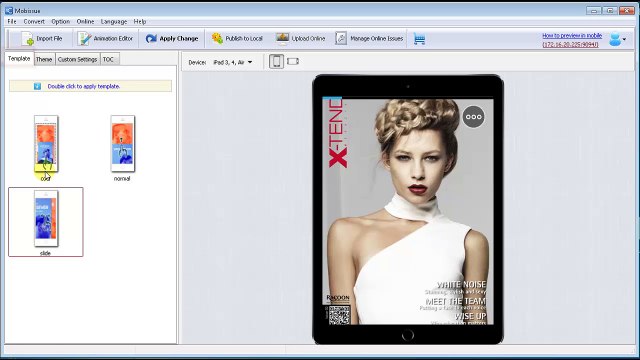The image size is (640, 360).
Task: Click the Import File button label
Action: (49, 38)
